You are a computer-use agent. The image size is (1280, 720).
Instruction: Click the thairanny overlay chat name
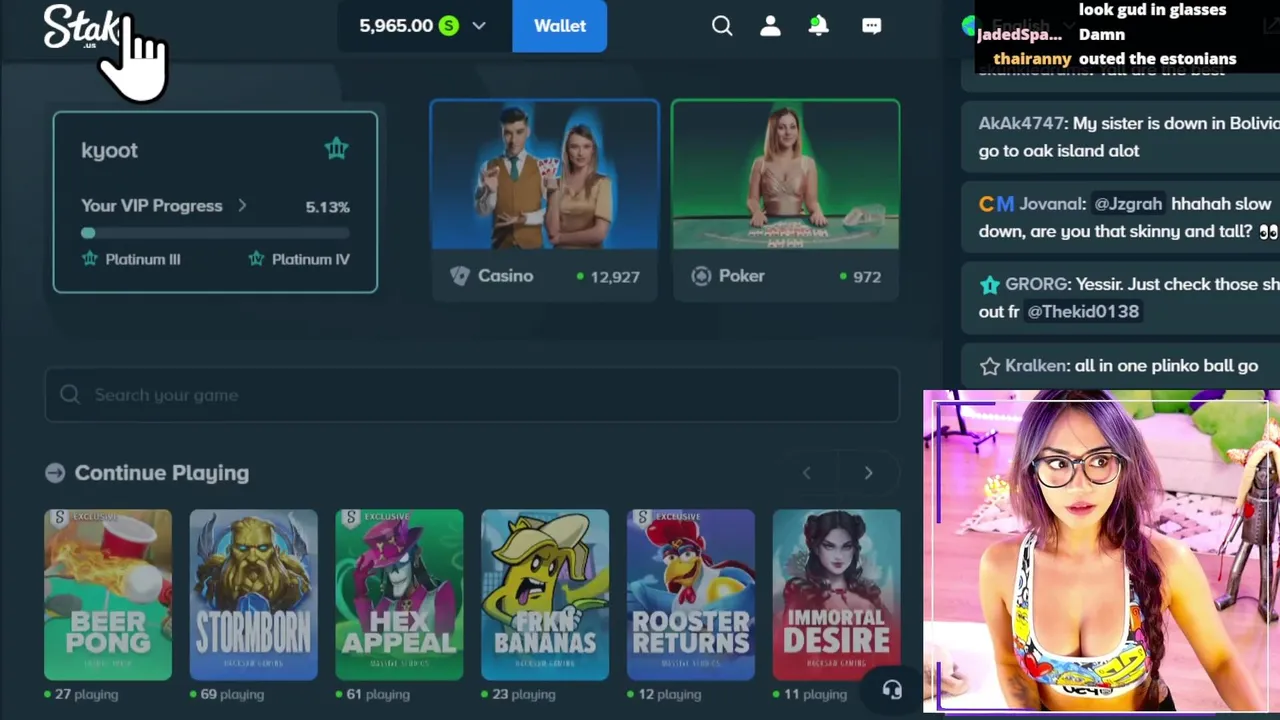1032,59
